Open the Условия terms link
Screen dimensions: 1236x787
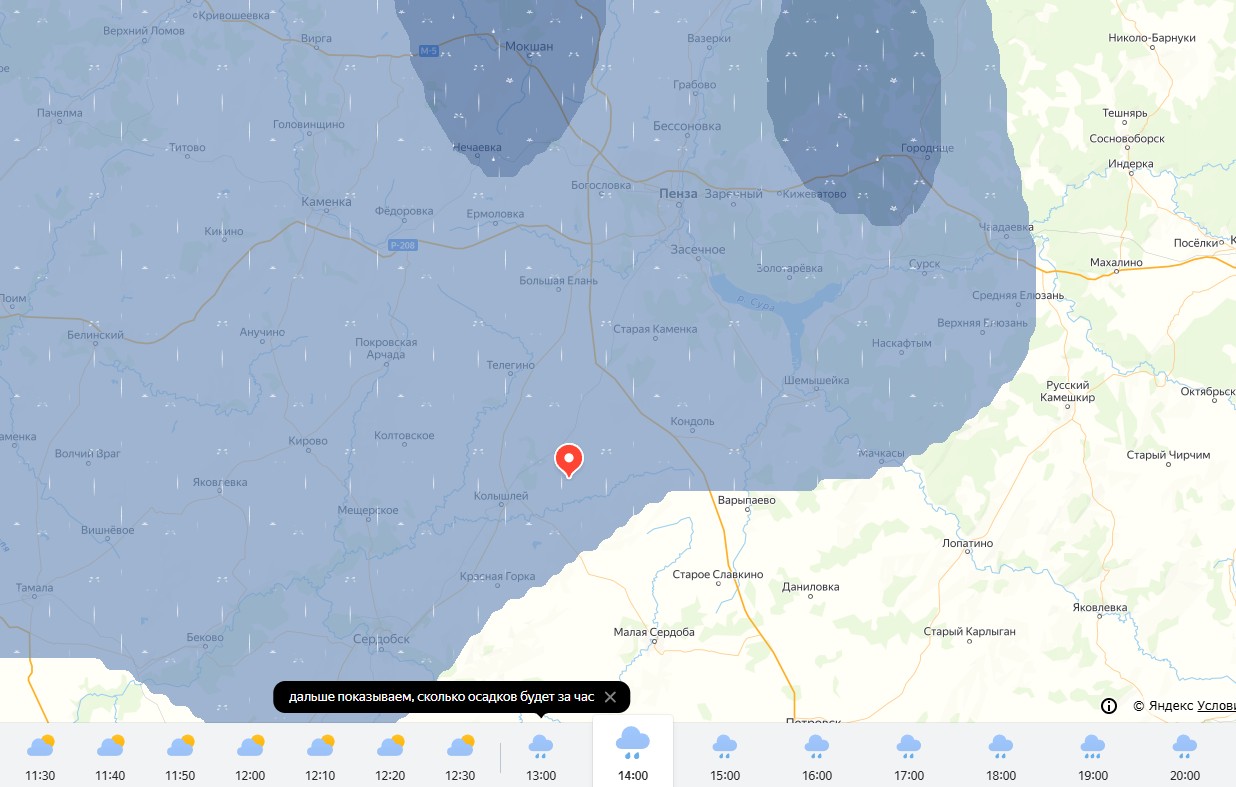click(x=1215, y=706)
